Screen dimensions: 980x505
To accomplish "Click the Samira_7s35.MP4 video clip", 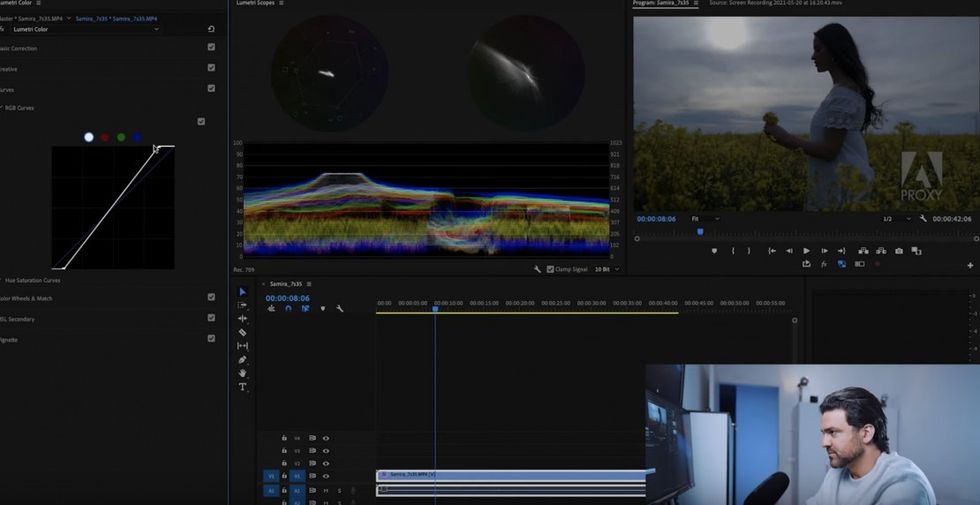I will point(511,475).
